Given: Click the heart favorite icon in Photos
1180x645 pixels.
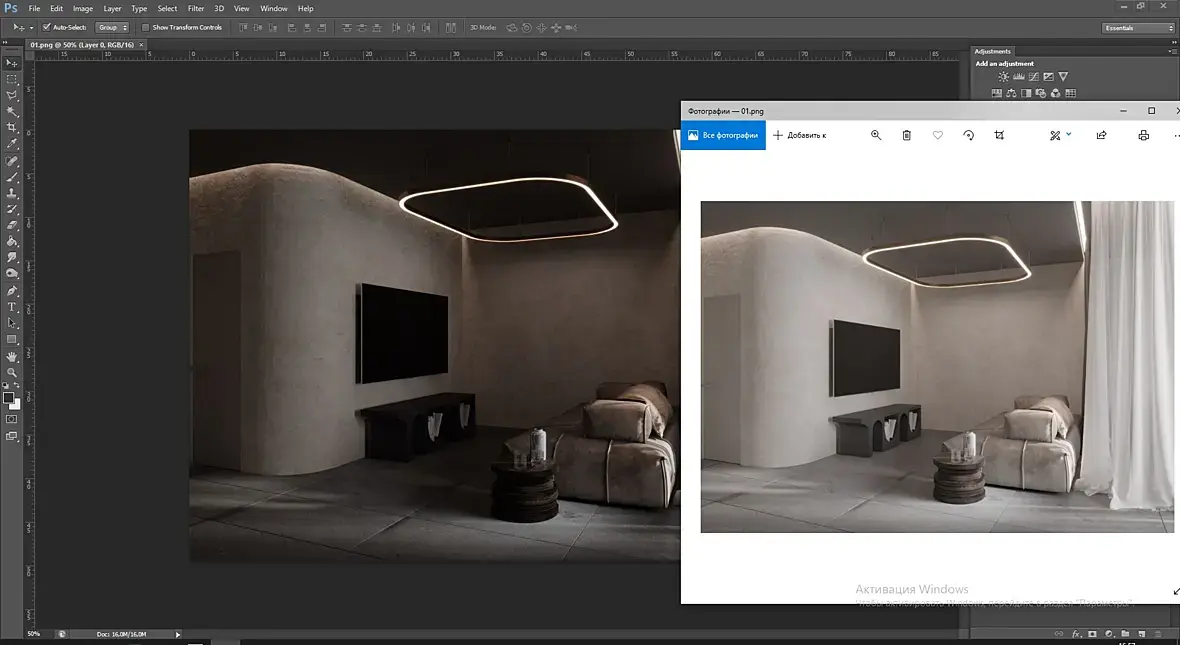Looking at the screenshot, I should click(x=937, y=135).
